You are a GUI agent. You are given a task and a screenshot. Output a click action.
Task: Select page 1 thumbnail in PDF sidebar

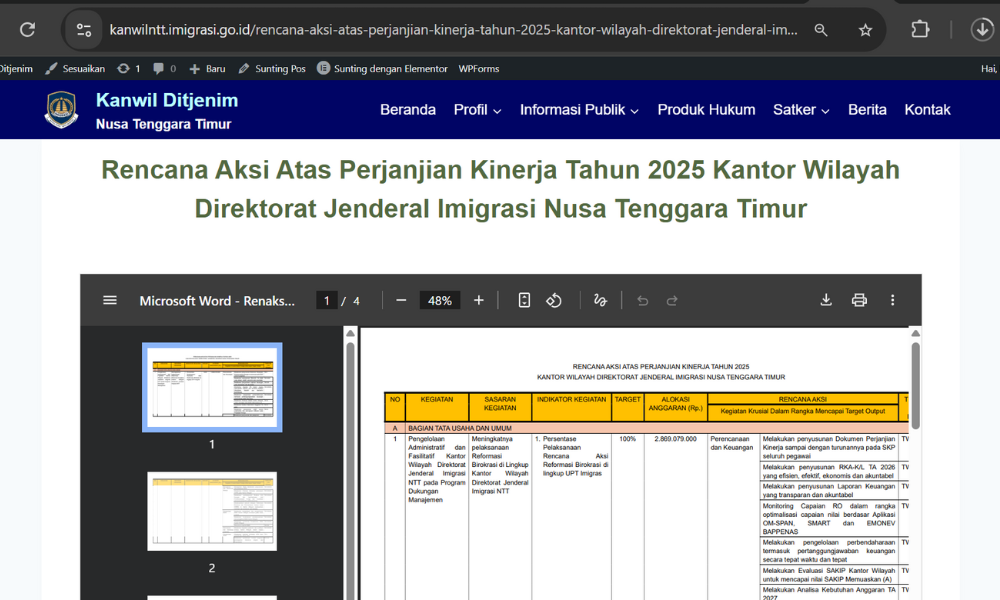(x=212, y=387)
